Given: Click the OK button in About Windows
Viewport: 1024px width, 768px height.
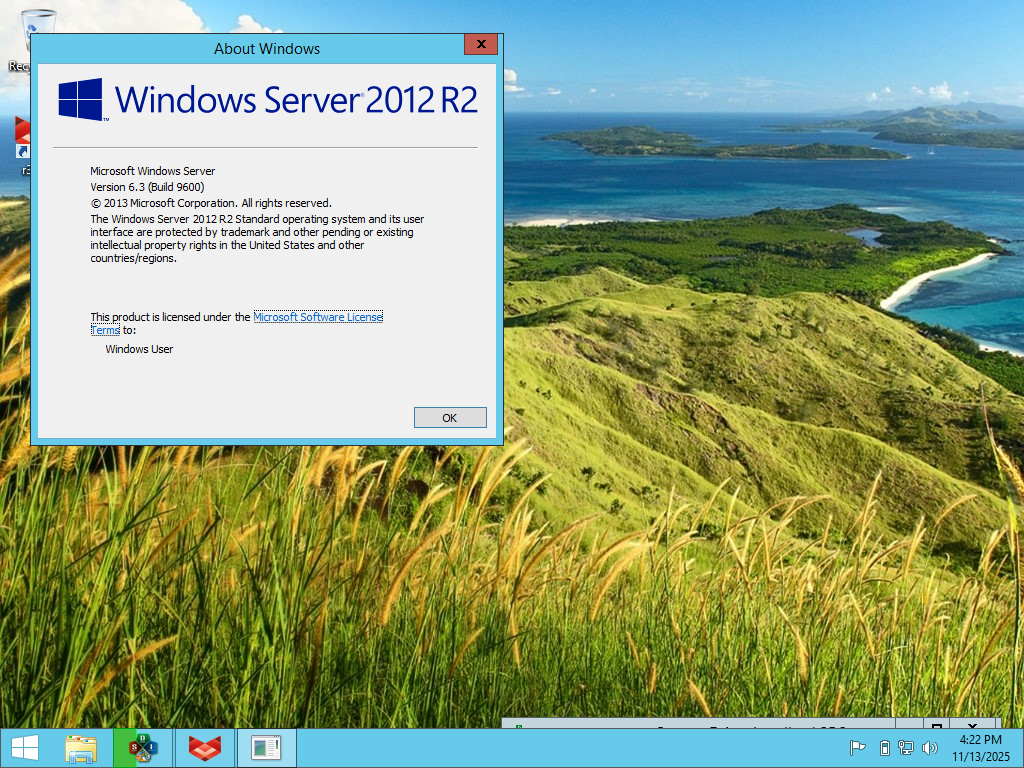Looking at the screenshot, I should 450,417.
